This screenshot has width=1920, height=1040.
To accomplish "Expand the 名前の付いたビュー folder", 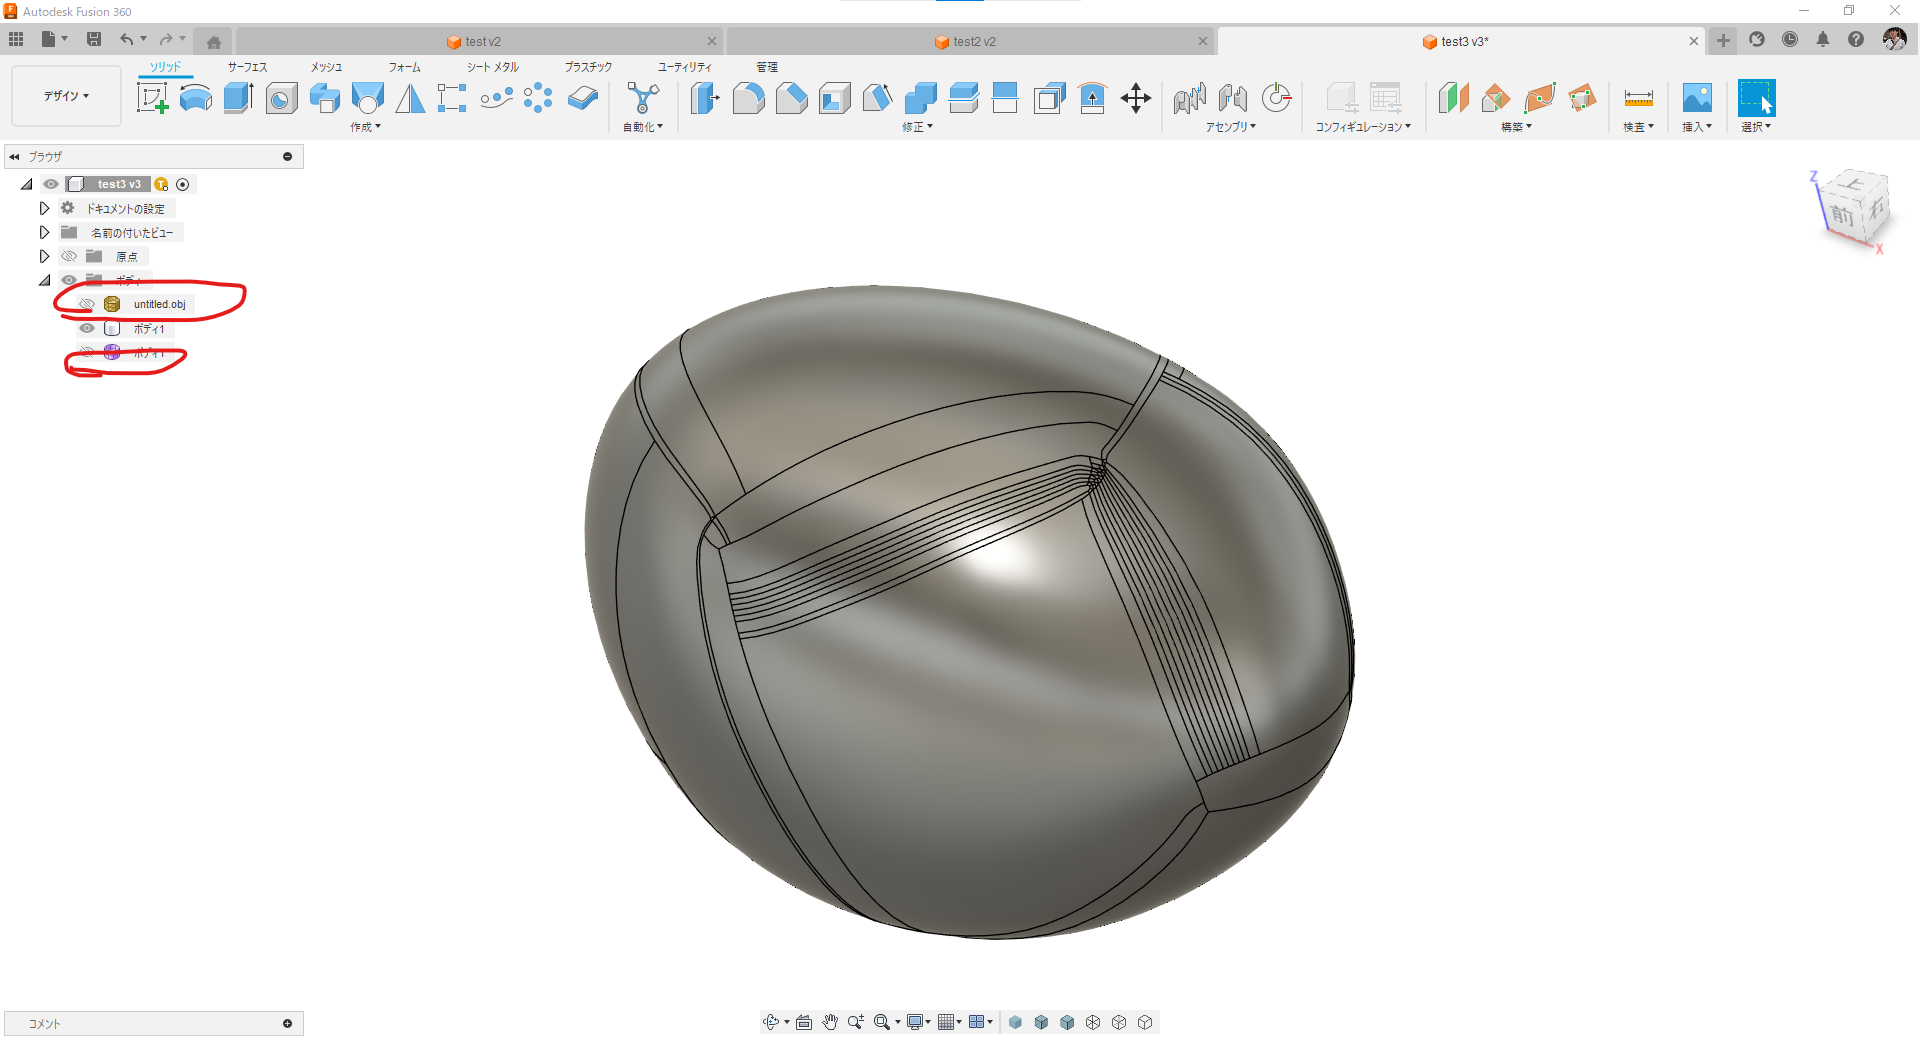I will pyautogui.click(x=44, y=232).
